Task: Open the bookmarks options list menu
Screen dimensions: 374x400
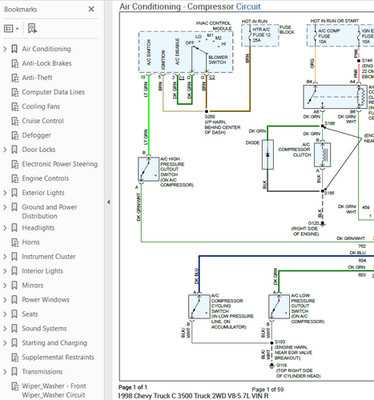Action: pos(11,29)
